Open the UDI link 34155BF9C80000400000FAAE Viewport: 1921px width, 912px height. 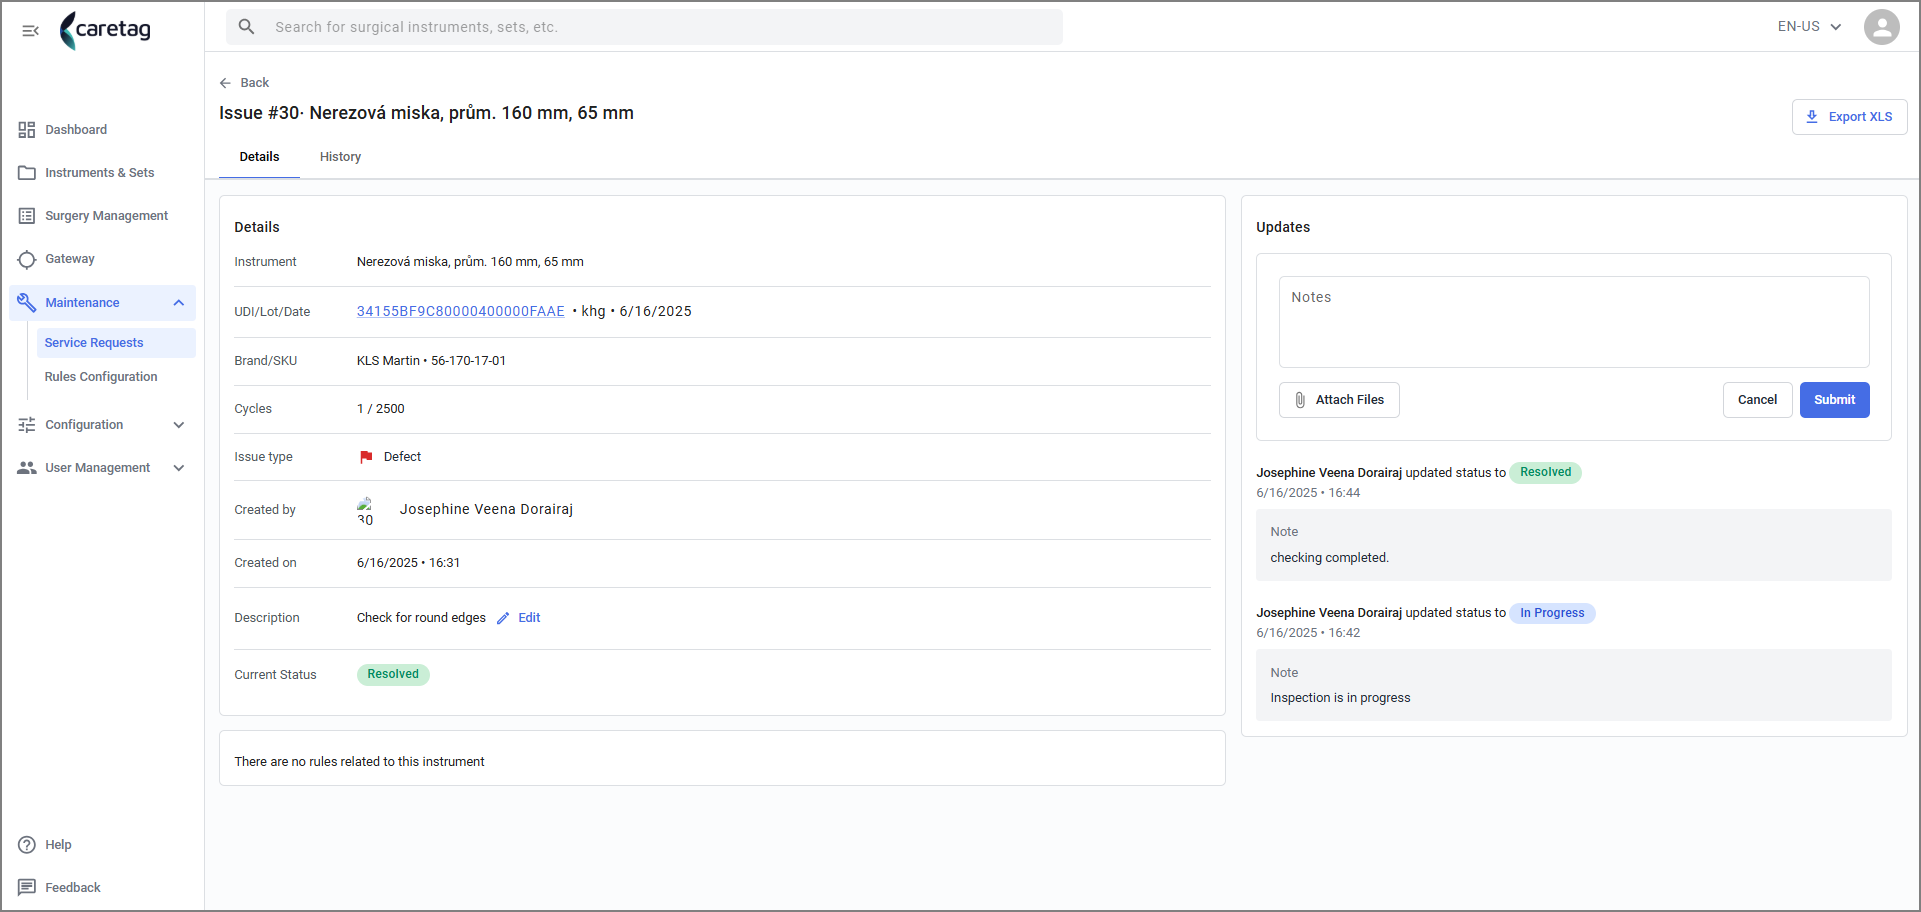coord(460,312)
